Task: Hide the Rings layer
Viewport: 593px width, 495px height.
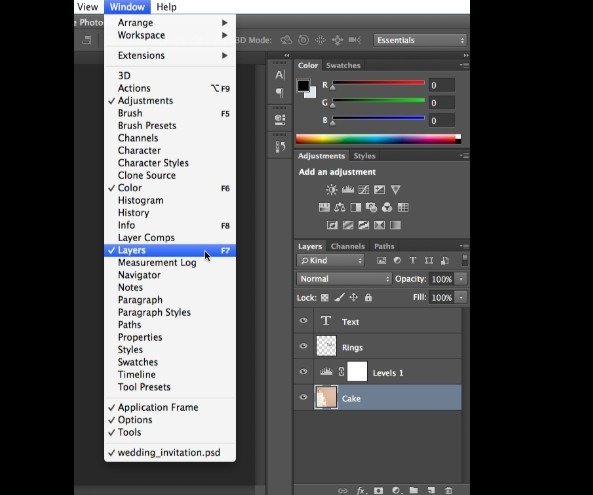Action: click(303, 346)
